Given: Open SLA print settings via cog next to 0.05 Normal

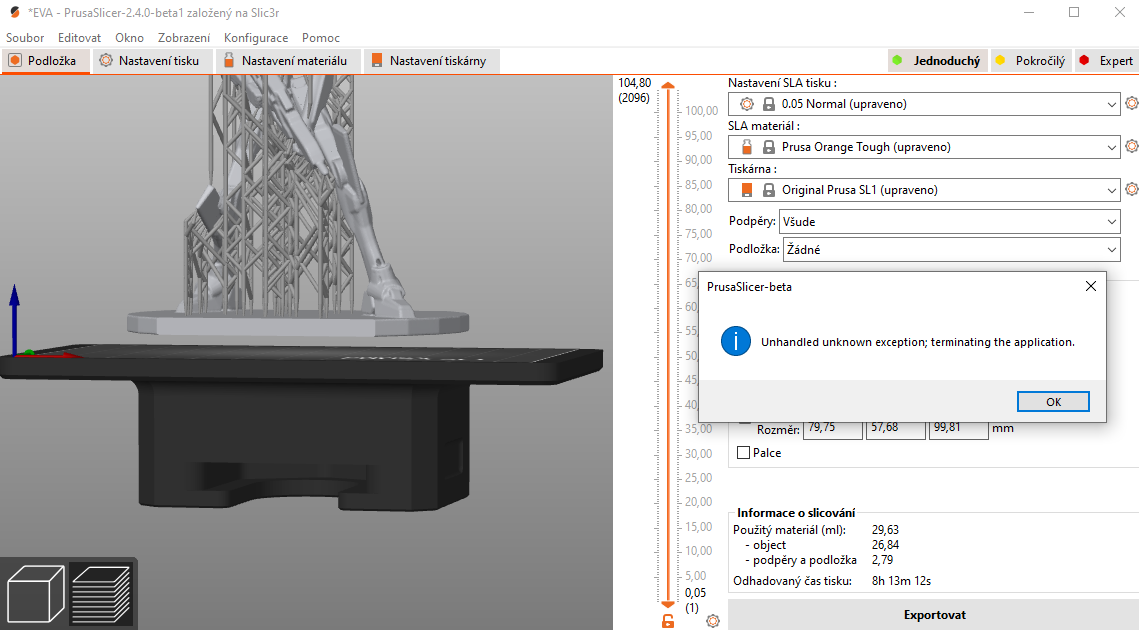Looking at the screenshot, I should tap(1131, 103).
